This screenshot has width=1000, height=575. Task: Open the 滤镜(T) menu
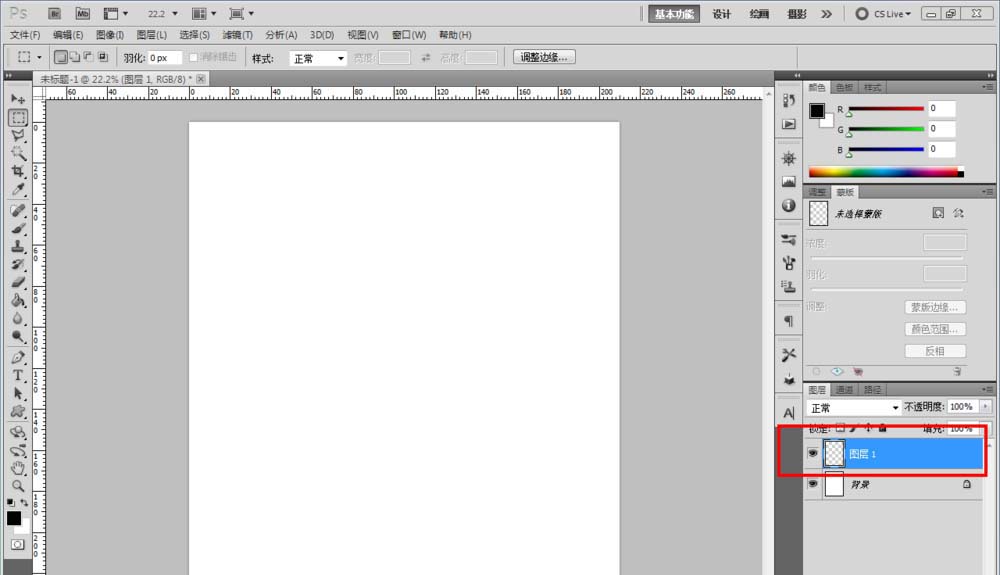click(237, 35)
